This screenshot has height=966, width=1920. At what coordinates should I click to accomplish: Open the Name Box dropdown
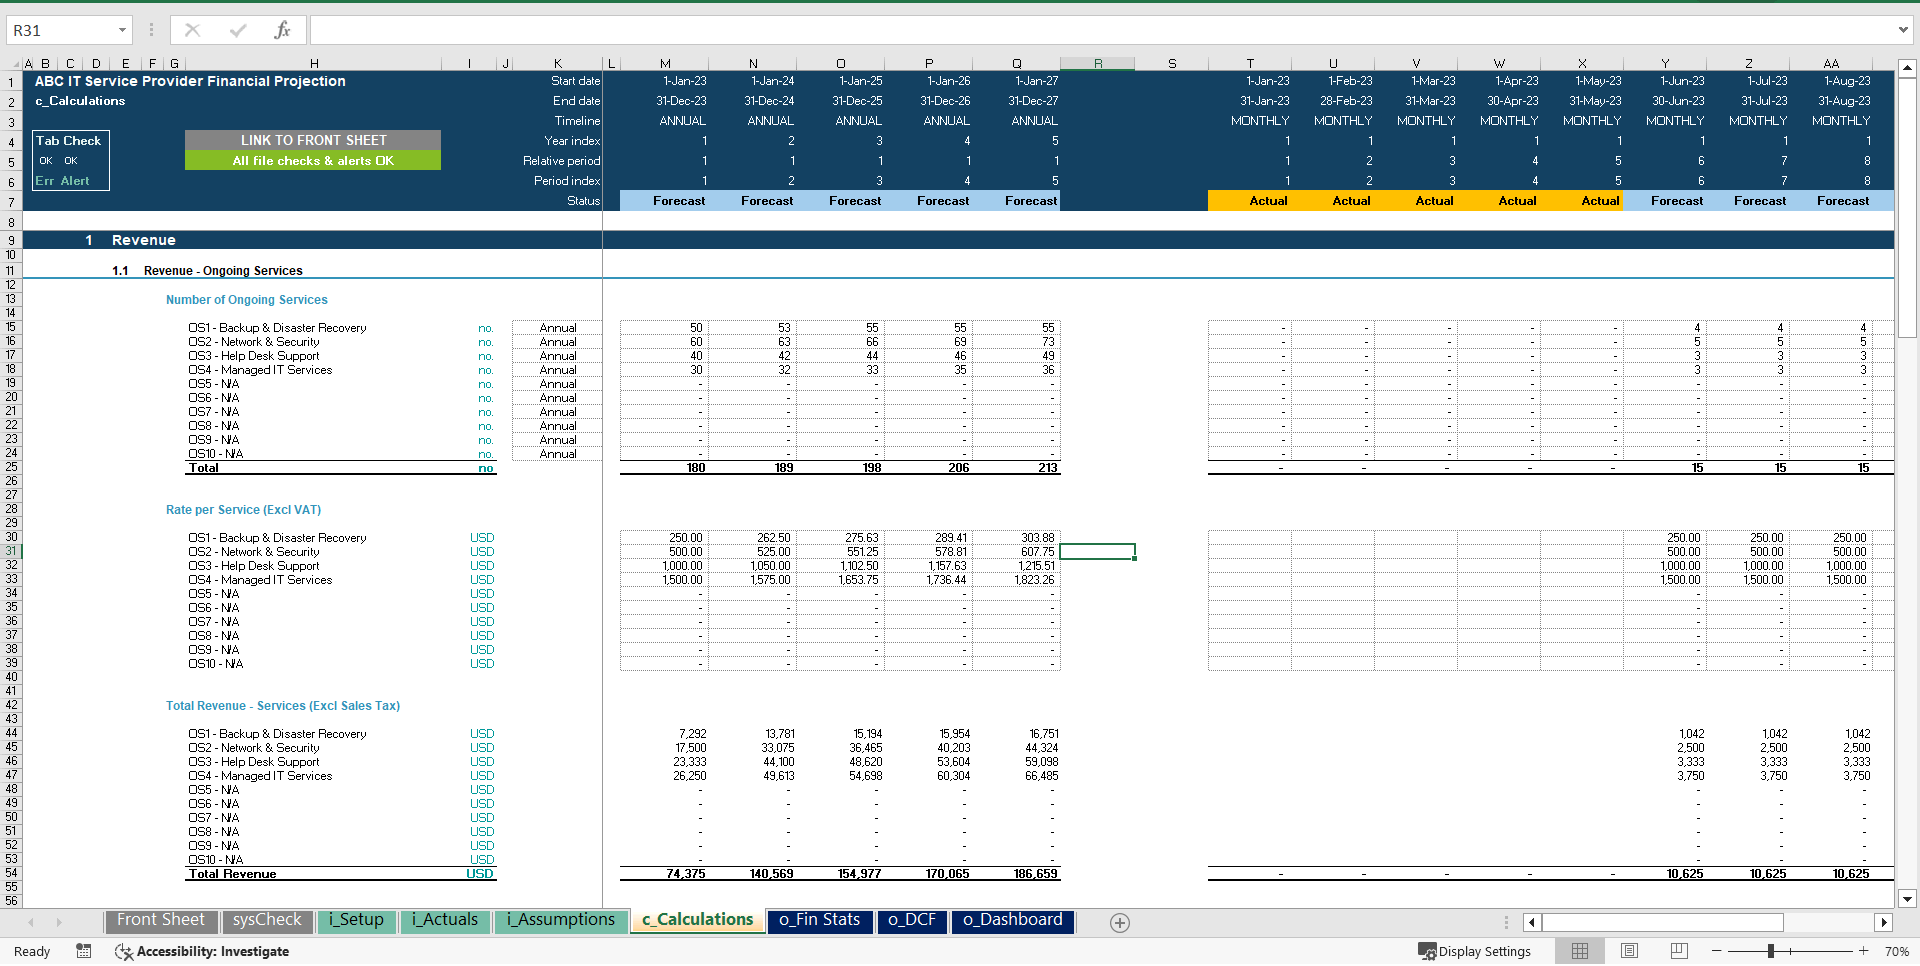coord(122,30)
